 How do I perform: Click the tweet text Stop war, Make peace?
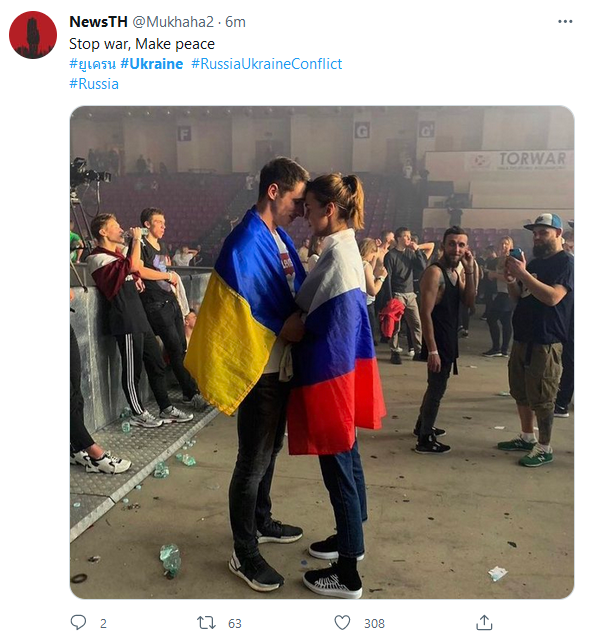[x=142, y=44]
